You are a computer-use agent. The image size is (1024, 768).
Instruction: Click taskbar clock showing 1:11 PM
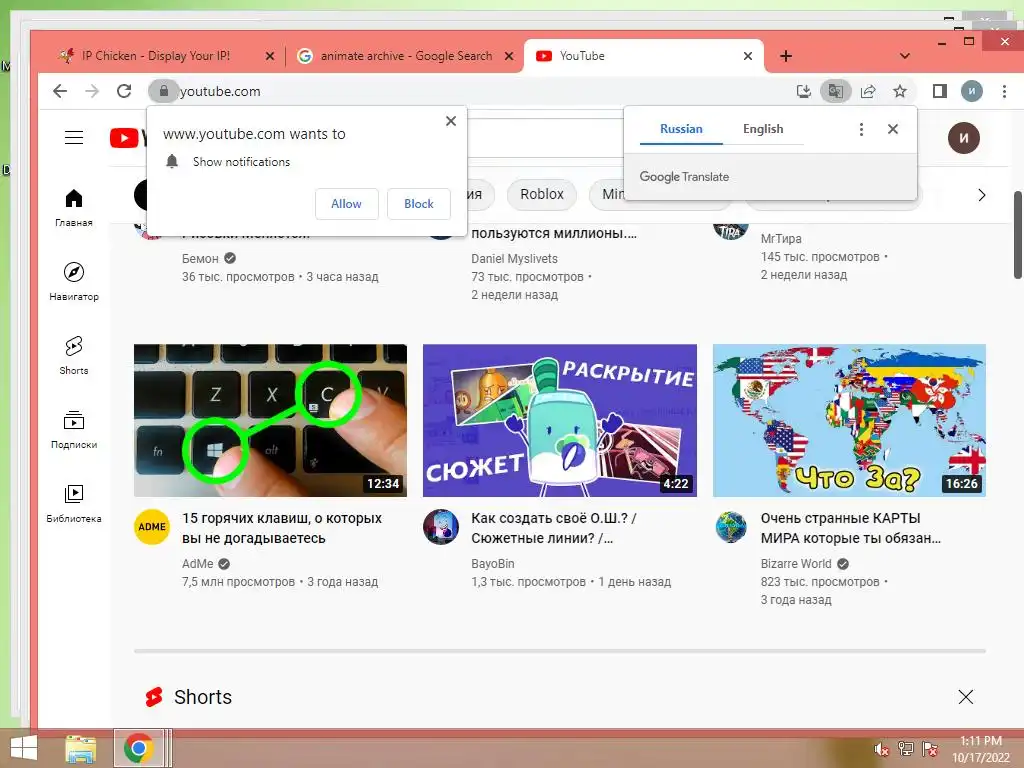[x=980, y=749]
